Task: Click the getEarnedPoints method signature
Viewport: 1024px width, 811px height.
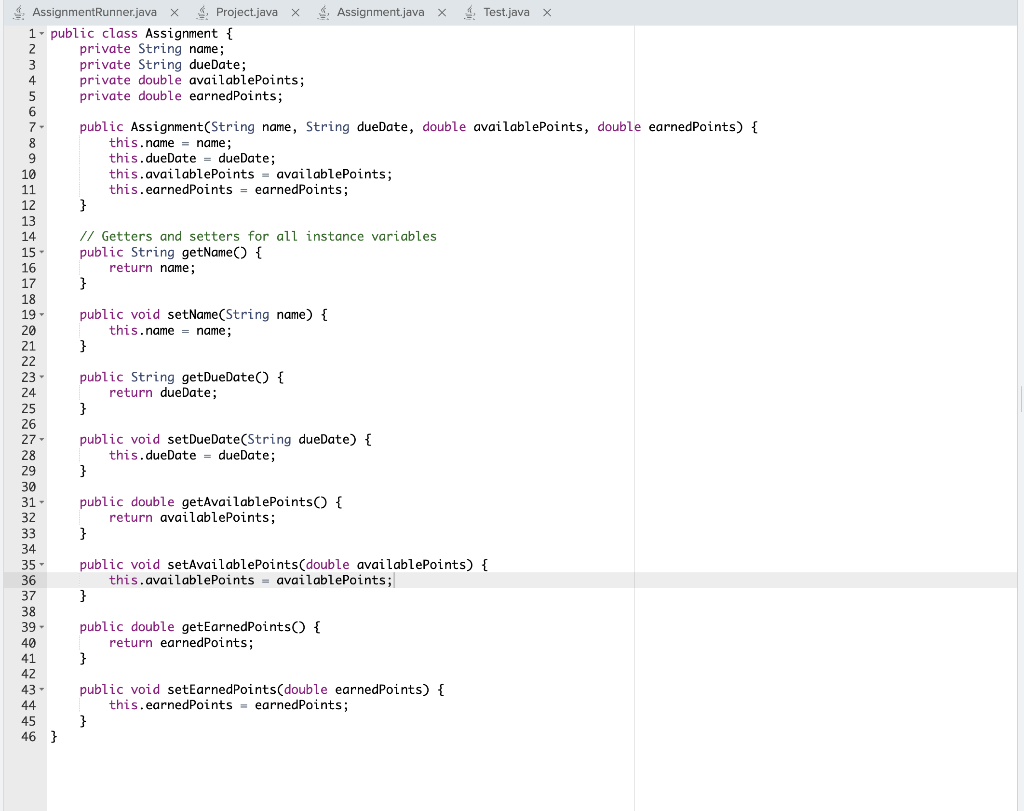Action: (x=200, y=627)
